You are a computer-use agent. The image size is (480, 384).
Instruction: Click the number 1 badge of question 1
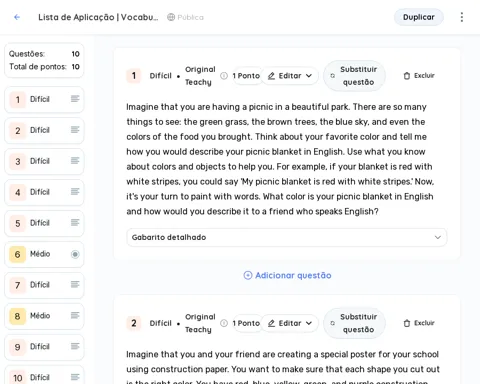134,76
